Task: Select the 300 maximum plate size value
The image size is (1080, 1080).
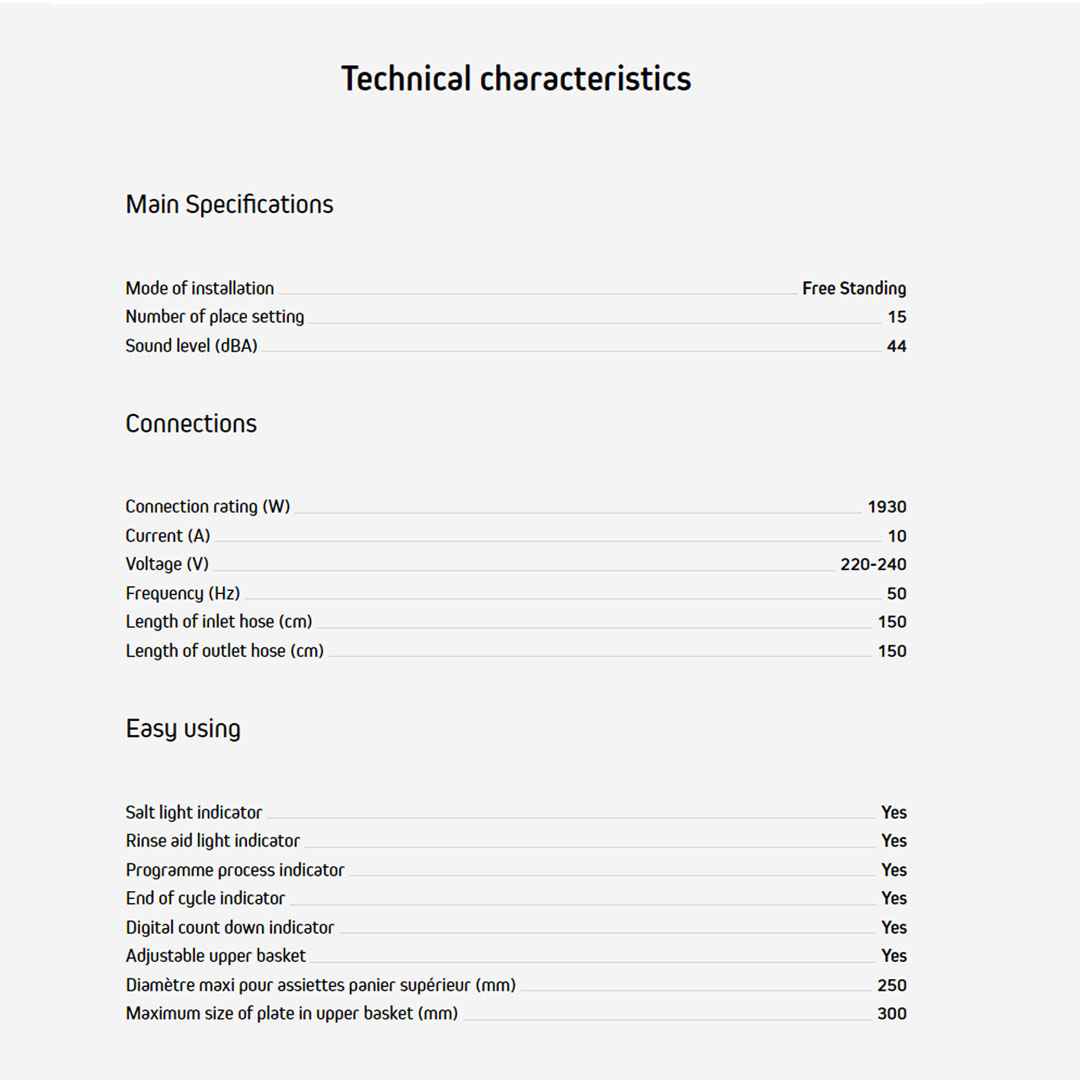Action: tap(891, 1014)
